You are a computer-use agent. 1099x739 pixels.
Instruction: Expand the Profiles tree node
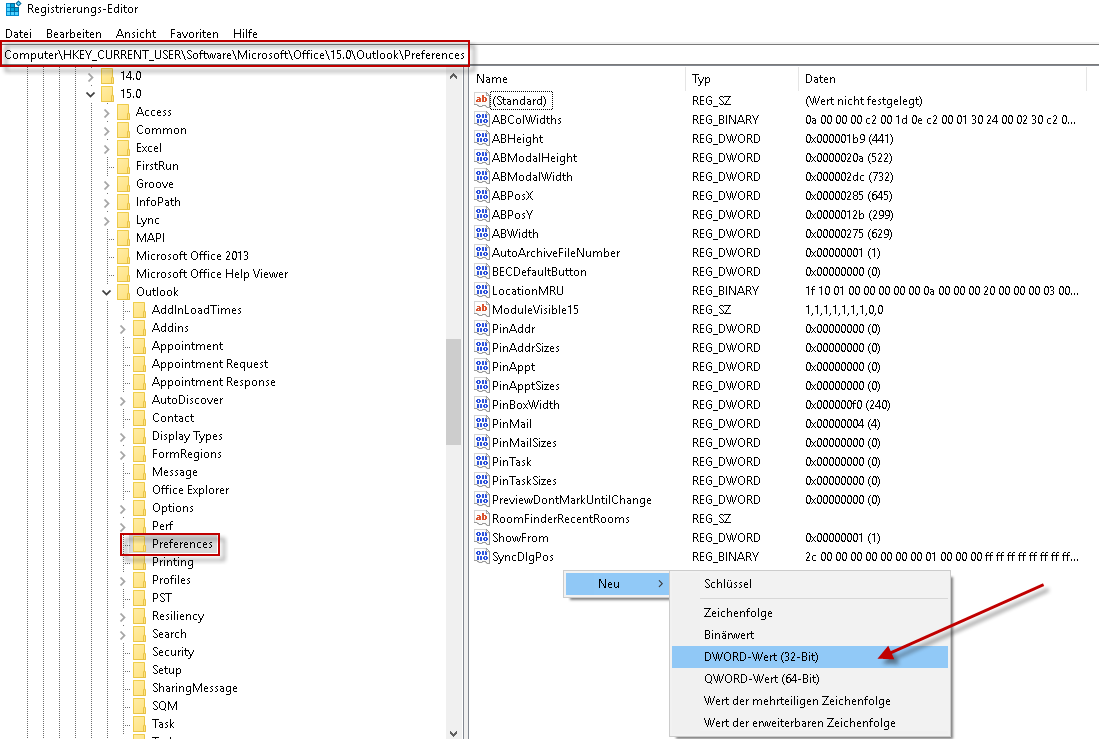coord(123,581)
